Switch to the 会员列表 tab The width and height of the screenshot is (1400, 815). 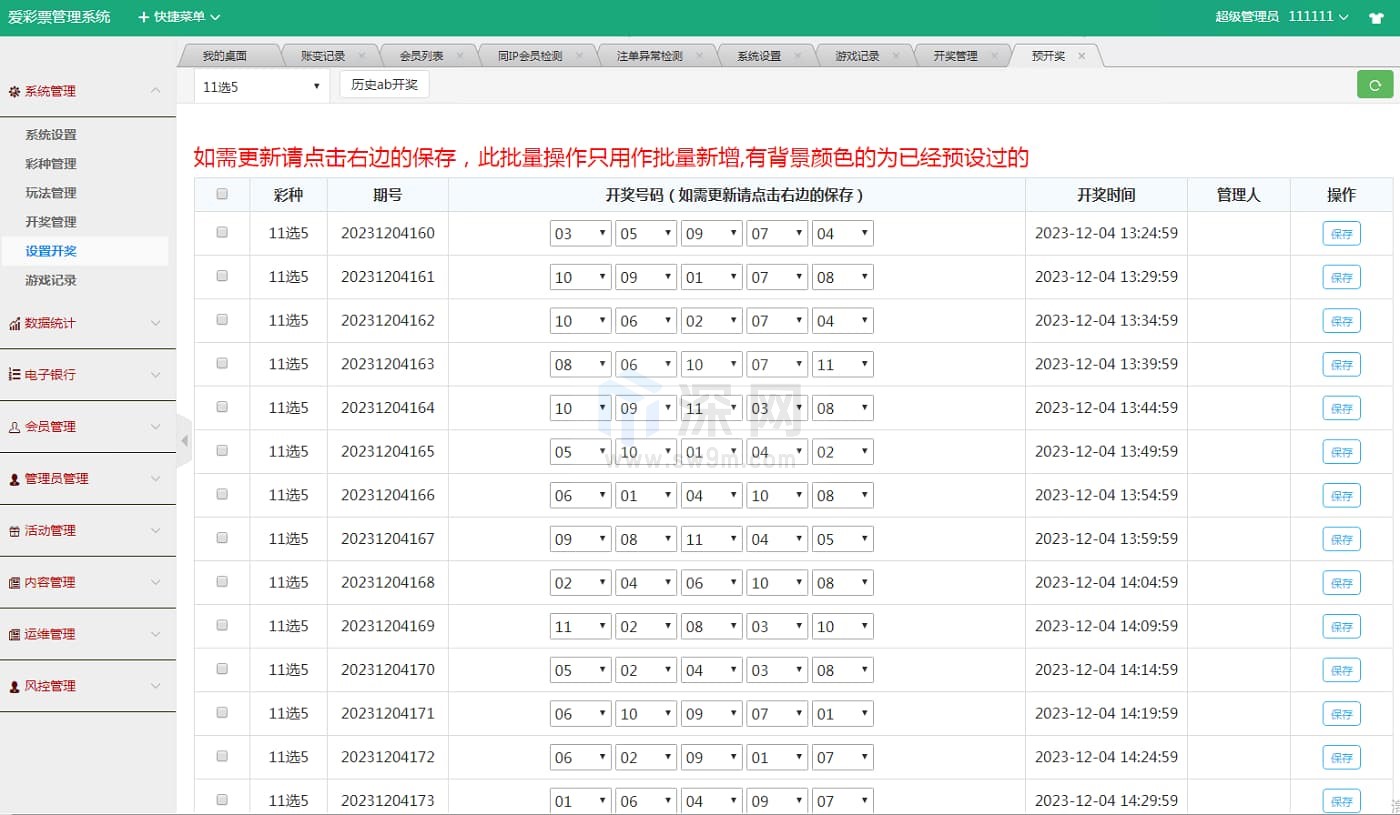(421, 56)
